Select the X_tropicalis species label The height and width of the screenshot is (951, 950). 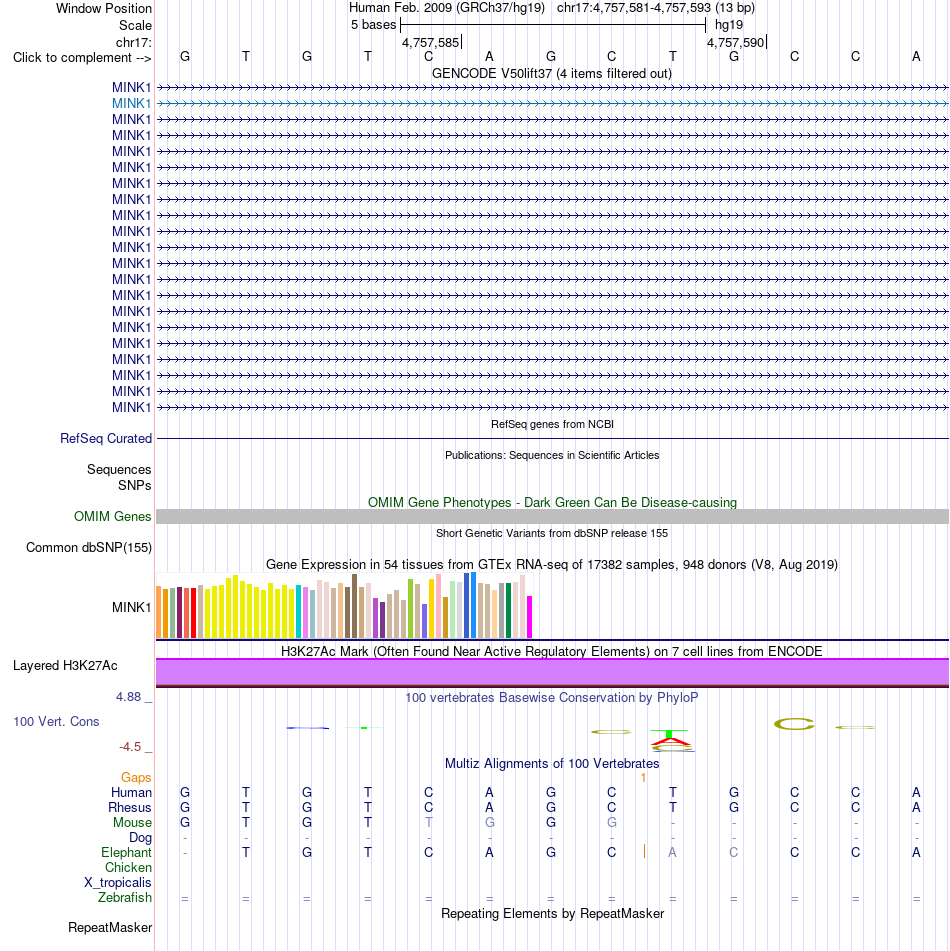118,882
